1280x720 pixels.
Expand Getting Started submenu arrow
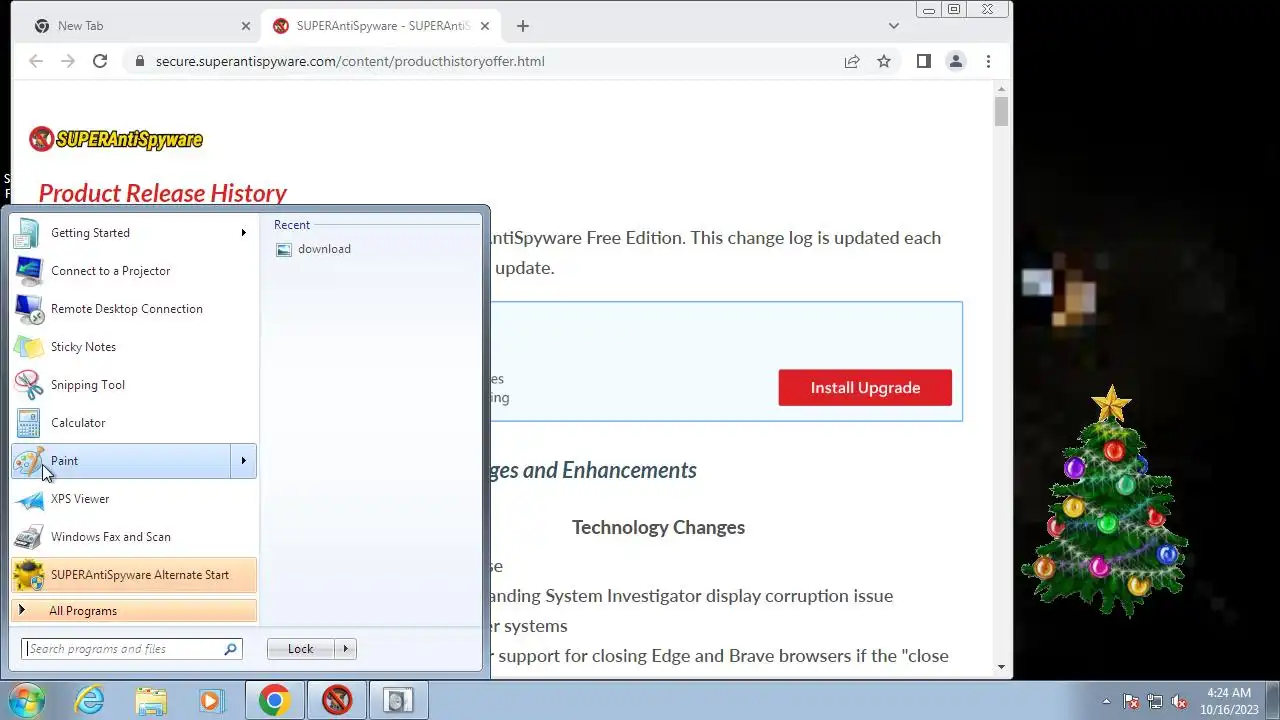[x=243, y=233]
